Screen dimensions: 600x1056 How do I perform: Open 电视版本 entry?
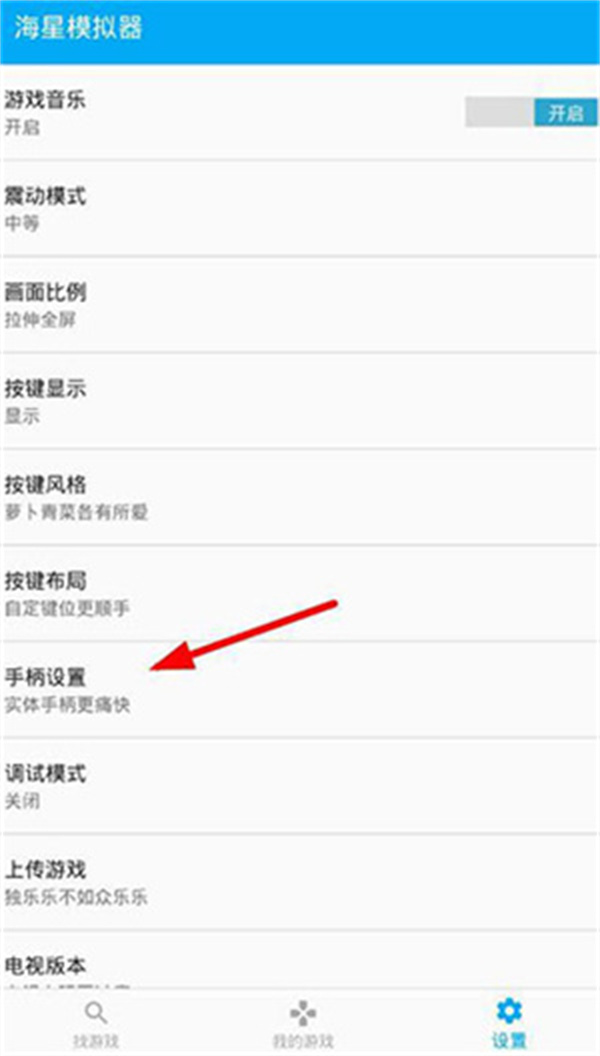point(300,960)
